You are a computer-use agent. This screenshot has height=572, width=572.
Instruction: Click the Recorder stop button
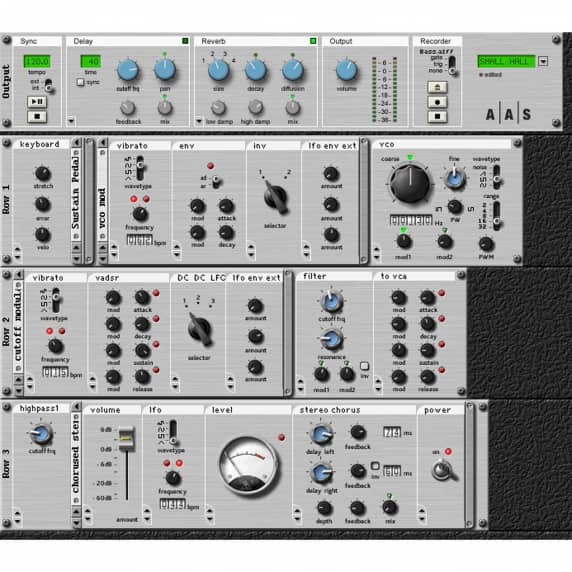pos(437,116)
